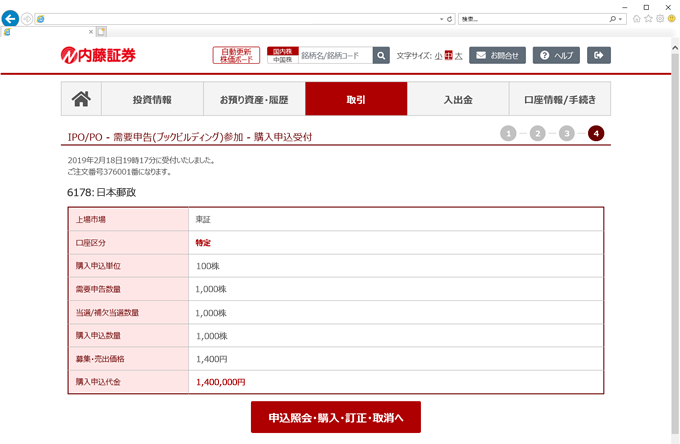Click step 1 progress indicator
Viewport: 680px width, 444px height.
click(508, 134)
